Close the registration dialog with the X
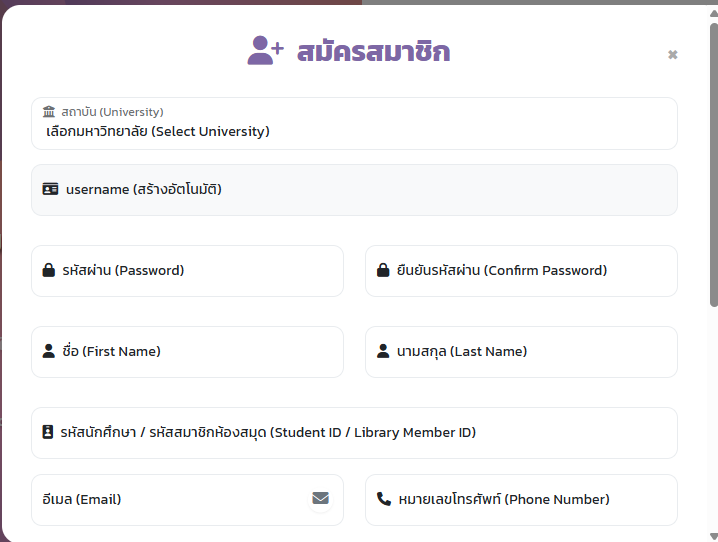The height and width of the screenshot is (542, 718). (673, 54)
